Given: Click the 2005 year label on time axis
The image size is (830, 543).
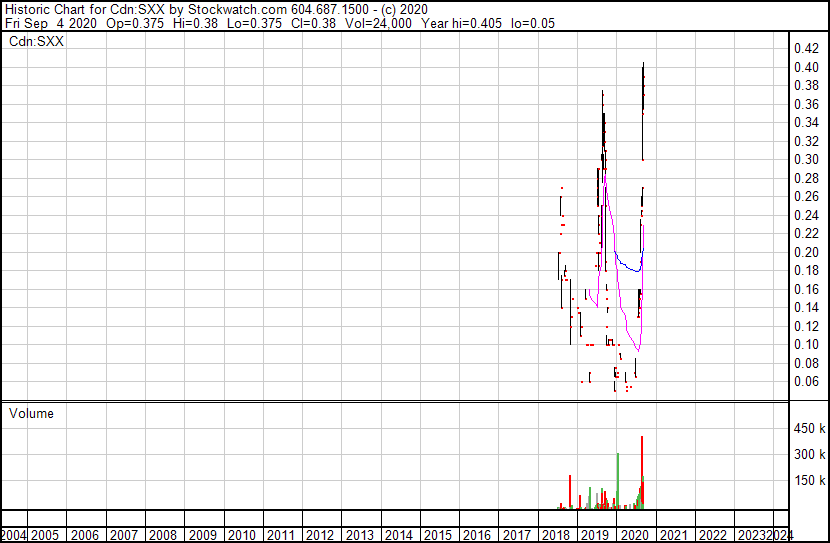Looking at the screenshot, I should point(45,535).
